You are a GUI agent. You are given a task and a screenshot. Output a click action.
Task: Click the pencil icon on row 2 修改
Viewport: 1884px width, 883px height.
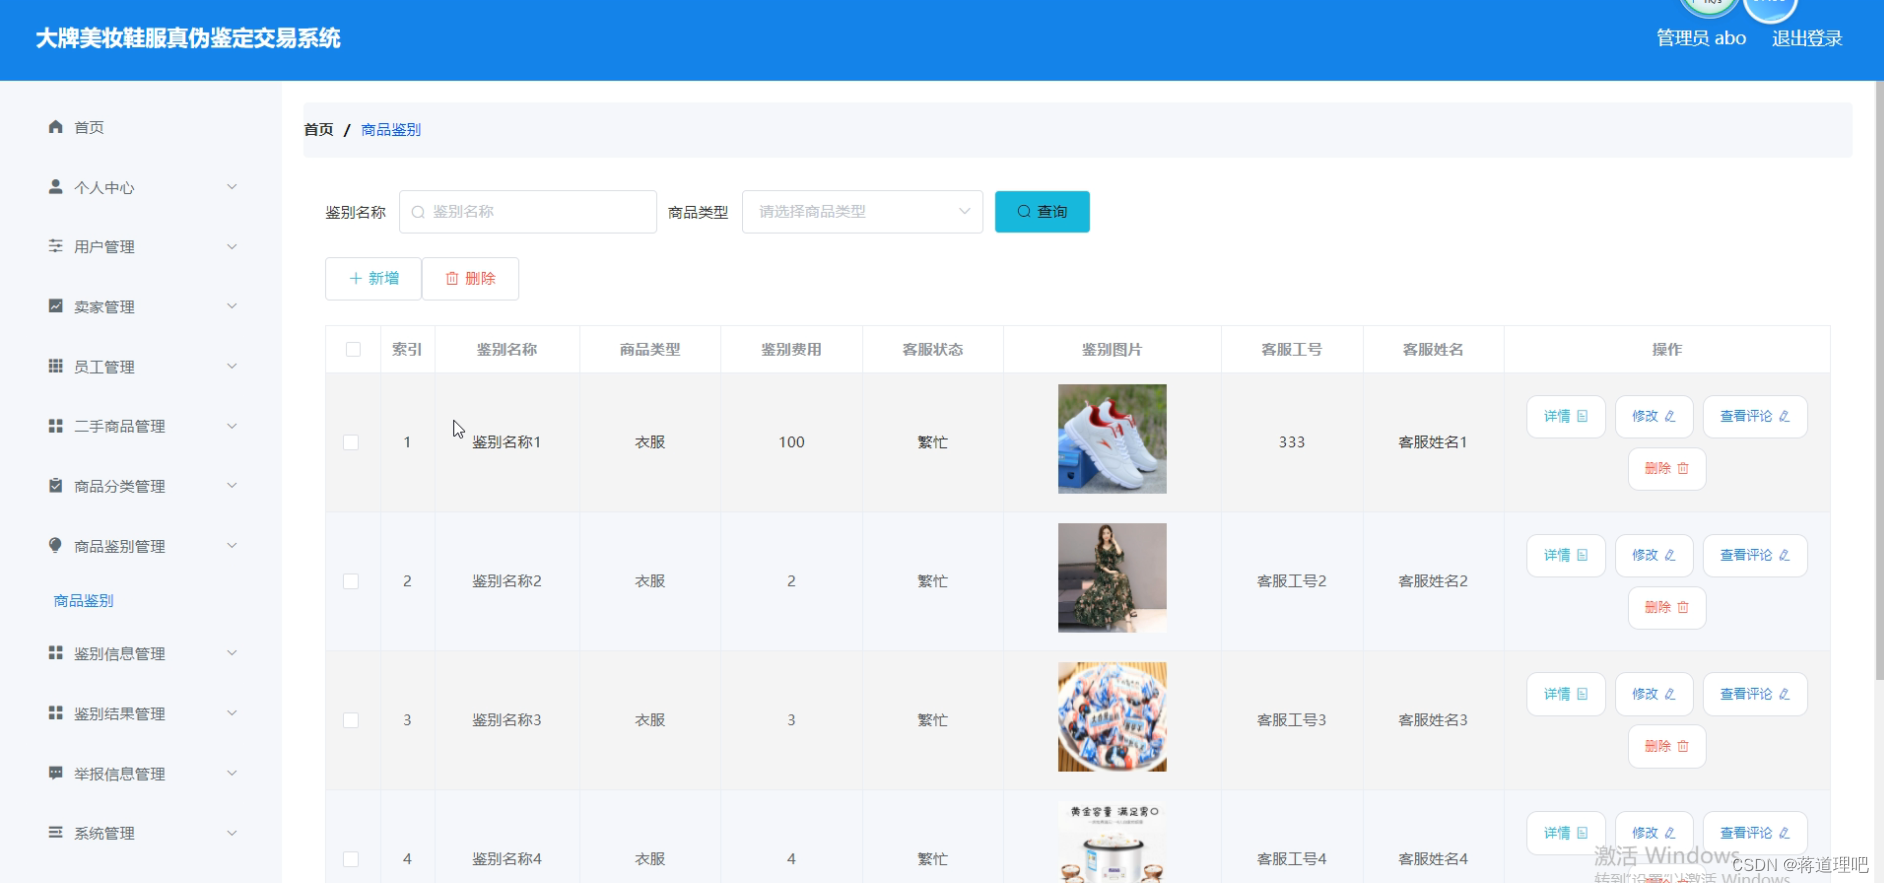click(1670, 555)
